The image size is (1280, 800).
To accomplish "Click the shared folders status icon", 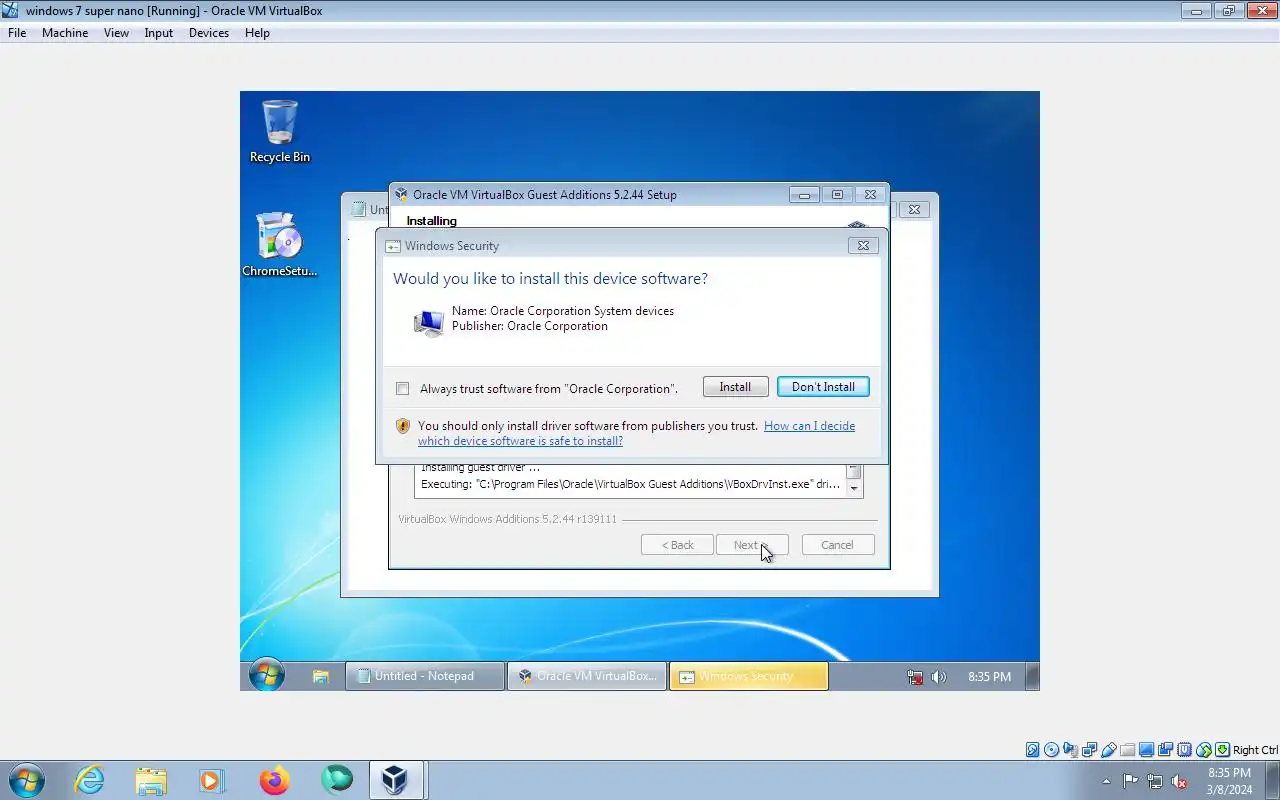I will [x=1128, y=750].
